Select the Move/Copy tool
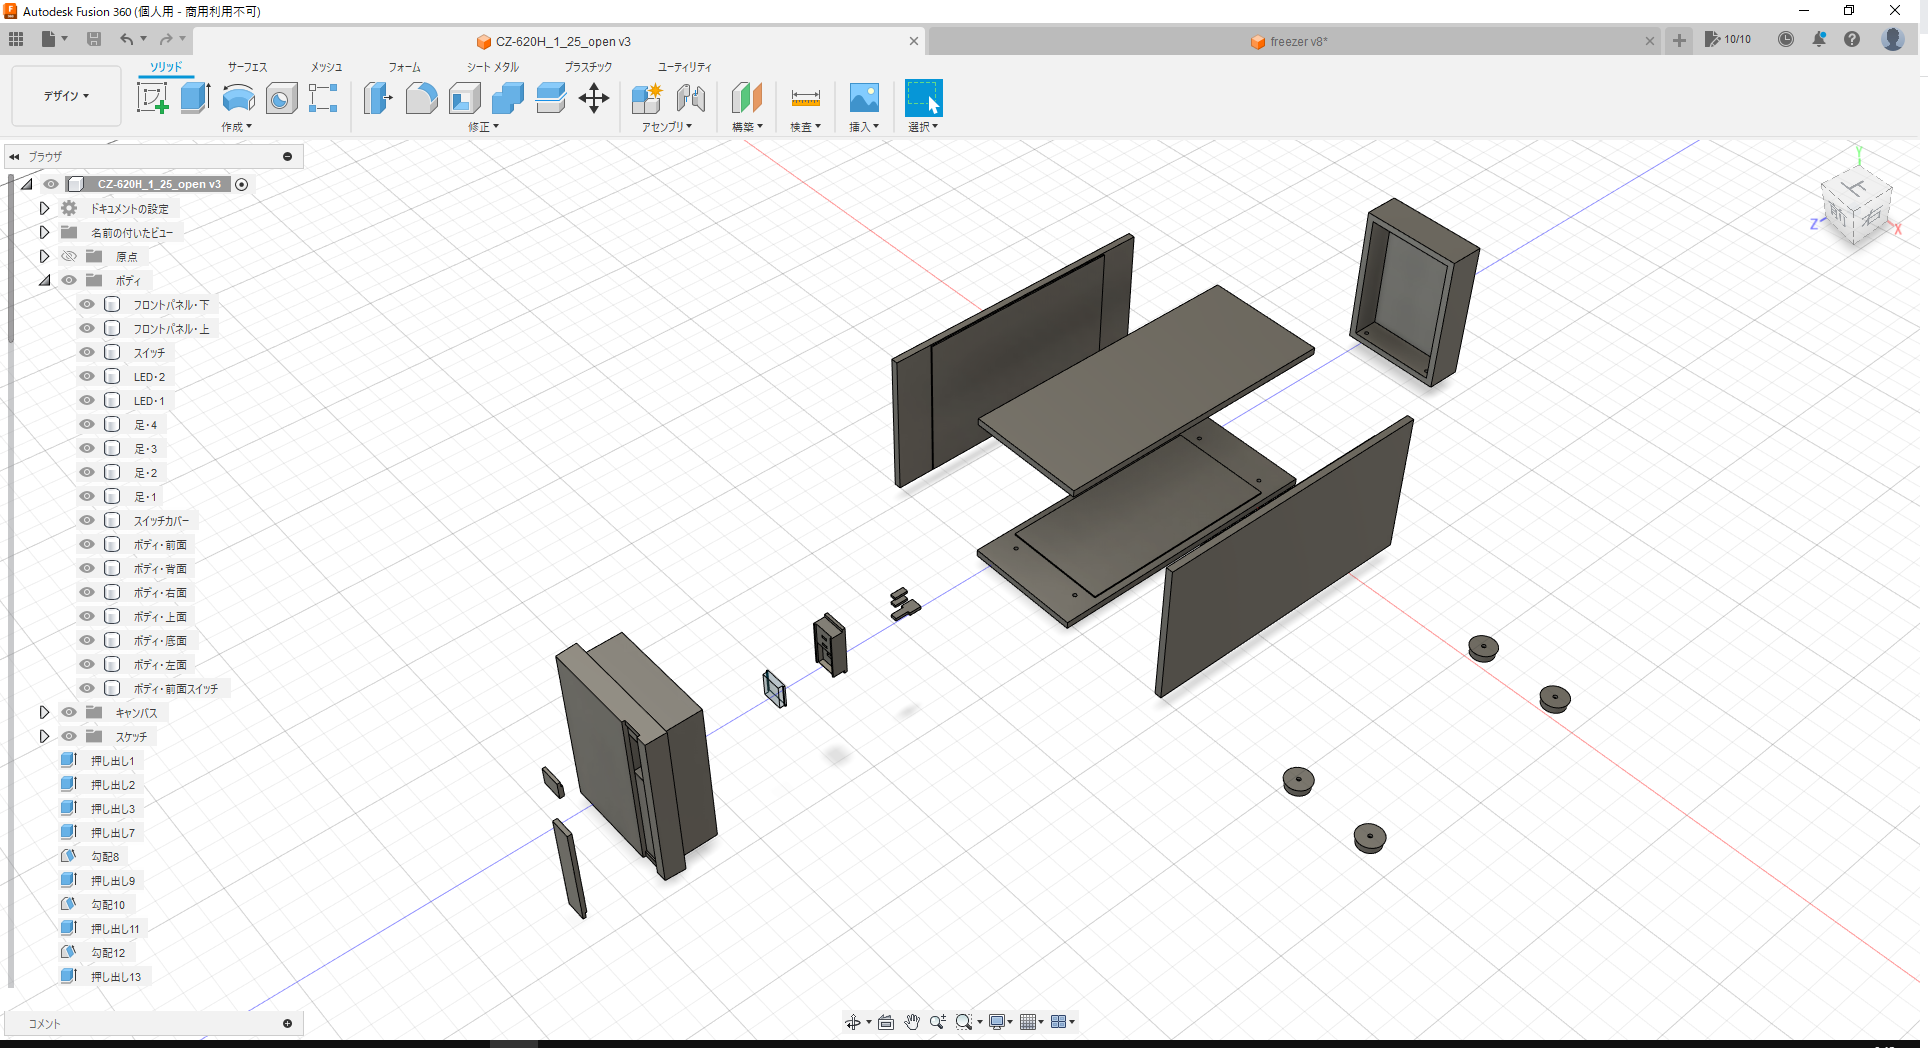Screen dimensions: 1928x1048 point(594,97)
